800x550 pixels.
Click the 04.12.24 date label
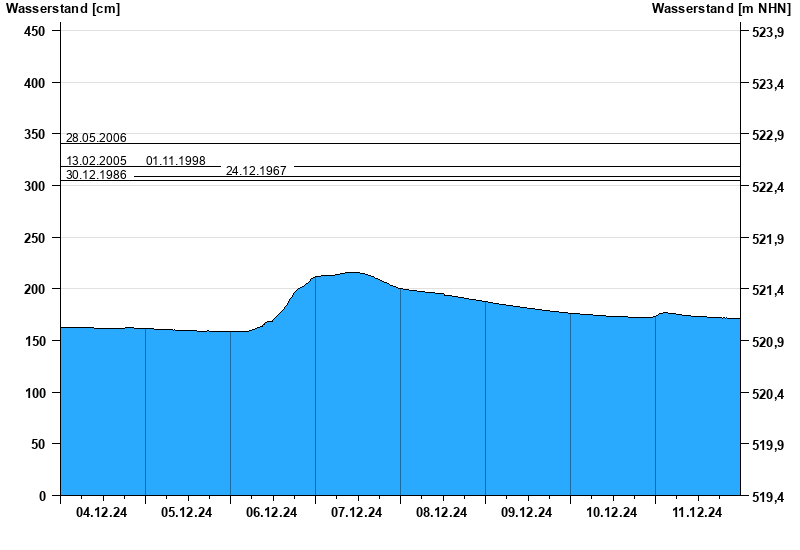(102, 513)
